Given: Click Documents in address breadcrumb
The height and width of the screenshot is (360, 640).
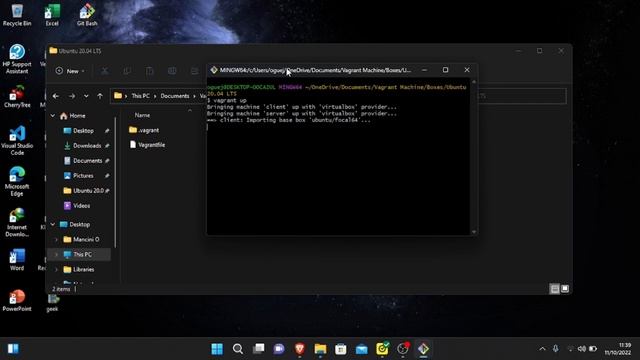Looking at the screenshot, I should [175, 96].
